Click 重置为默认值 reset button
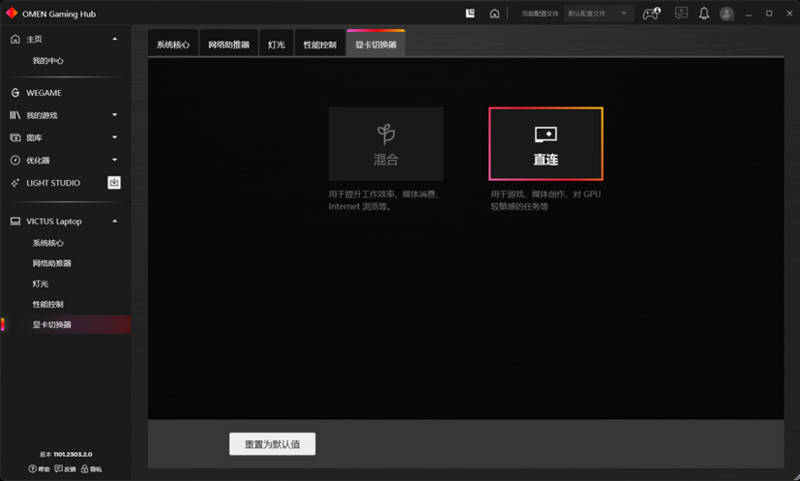The image size is (800, 481). pyautogui.click(x=272, y=444)
